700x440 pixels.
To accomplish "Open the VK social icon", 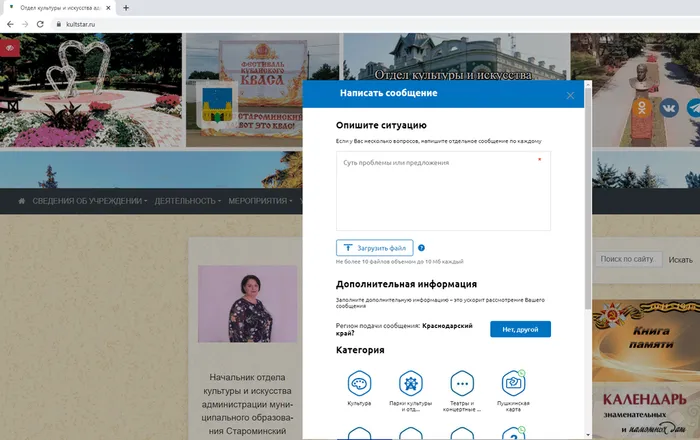I will (669, 108).
